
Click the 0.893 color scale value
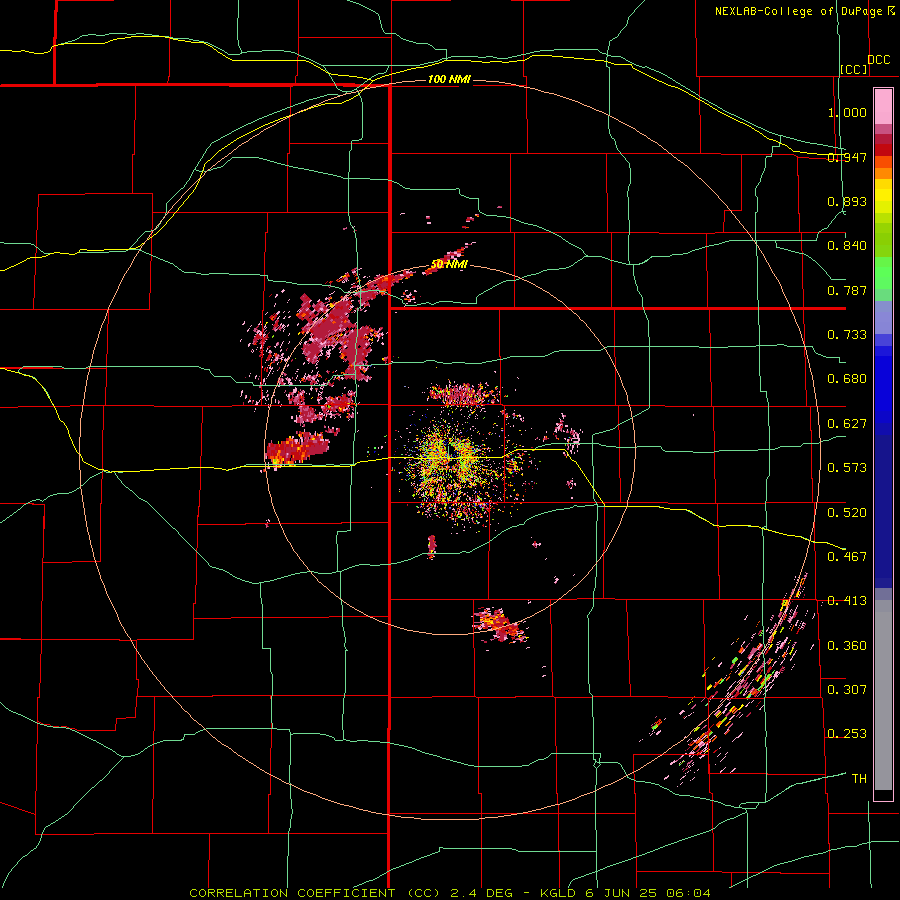coord(847,201)
